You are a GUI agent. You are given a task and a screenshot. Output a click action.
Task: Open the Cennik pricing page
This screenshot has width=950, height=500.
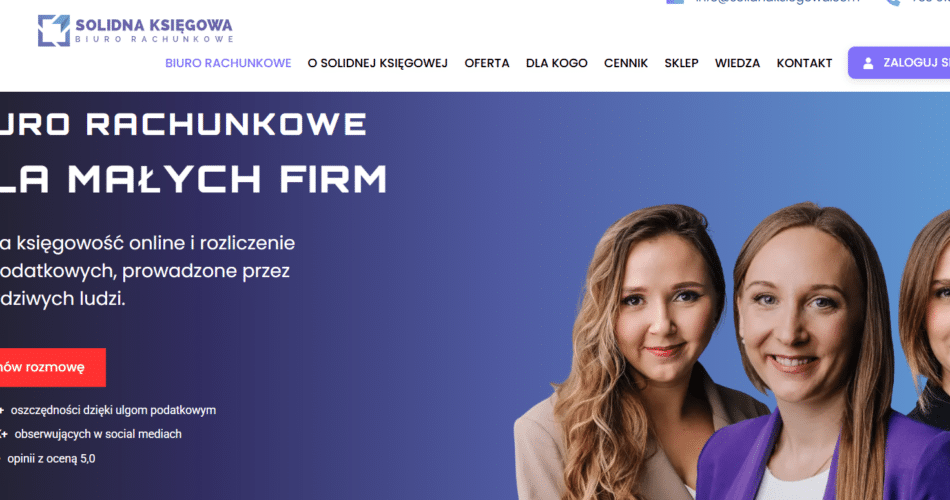(625, 63)
